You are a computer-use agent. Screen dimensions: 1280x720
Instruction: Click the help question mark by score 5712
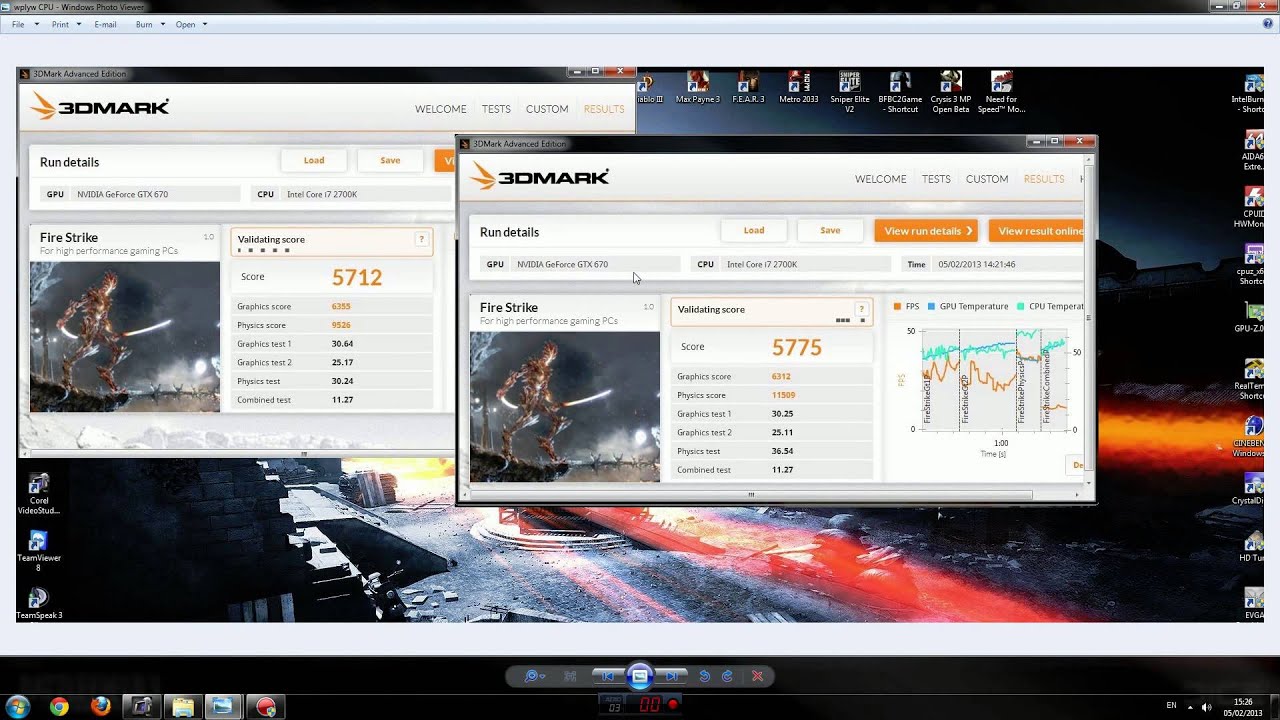(x=421, y=239)
